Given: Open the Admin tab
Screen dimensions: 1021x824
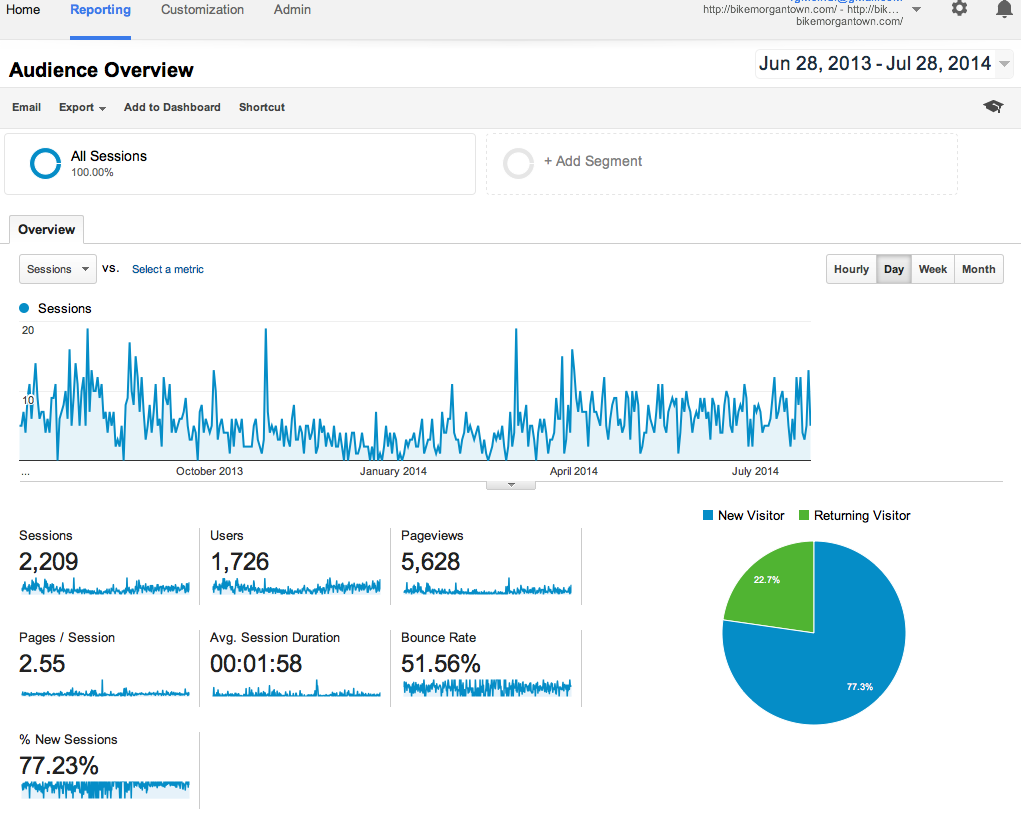Looking at the screenshot, I should tap(292, 10).
